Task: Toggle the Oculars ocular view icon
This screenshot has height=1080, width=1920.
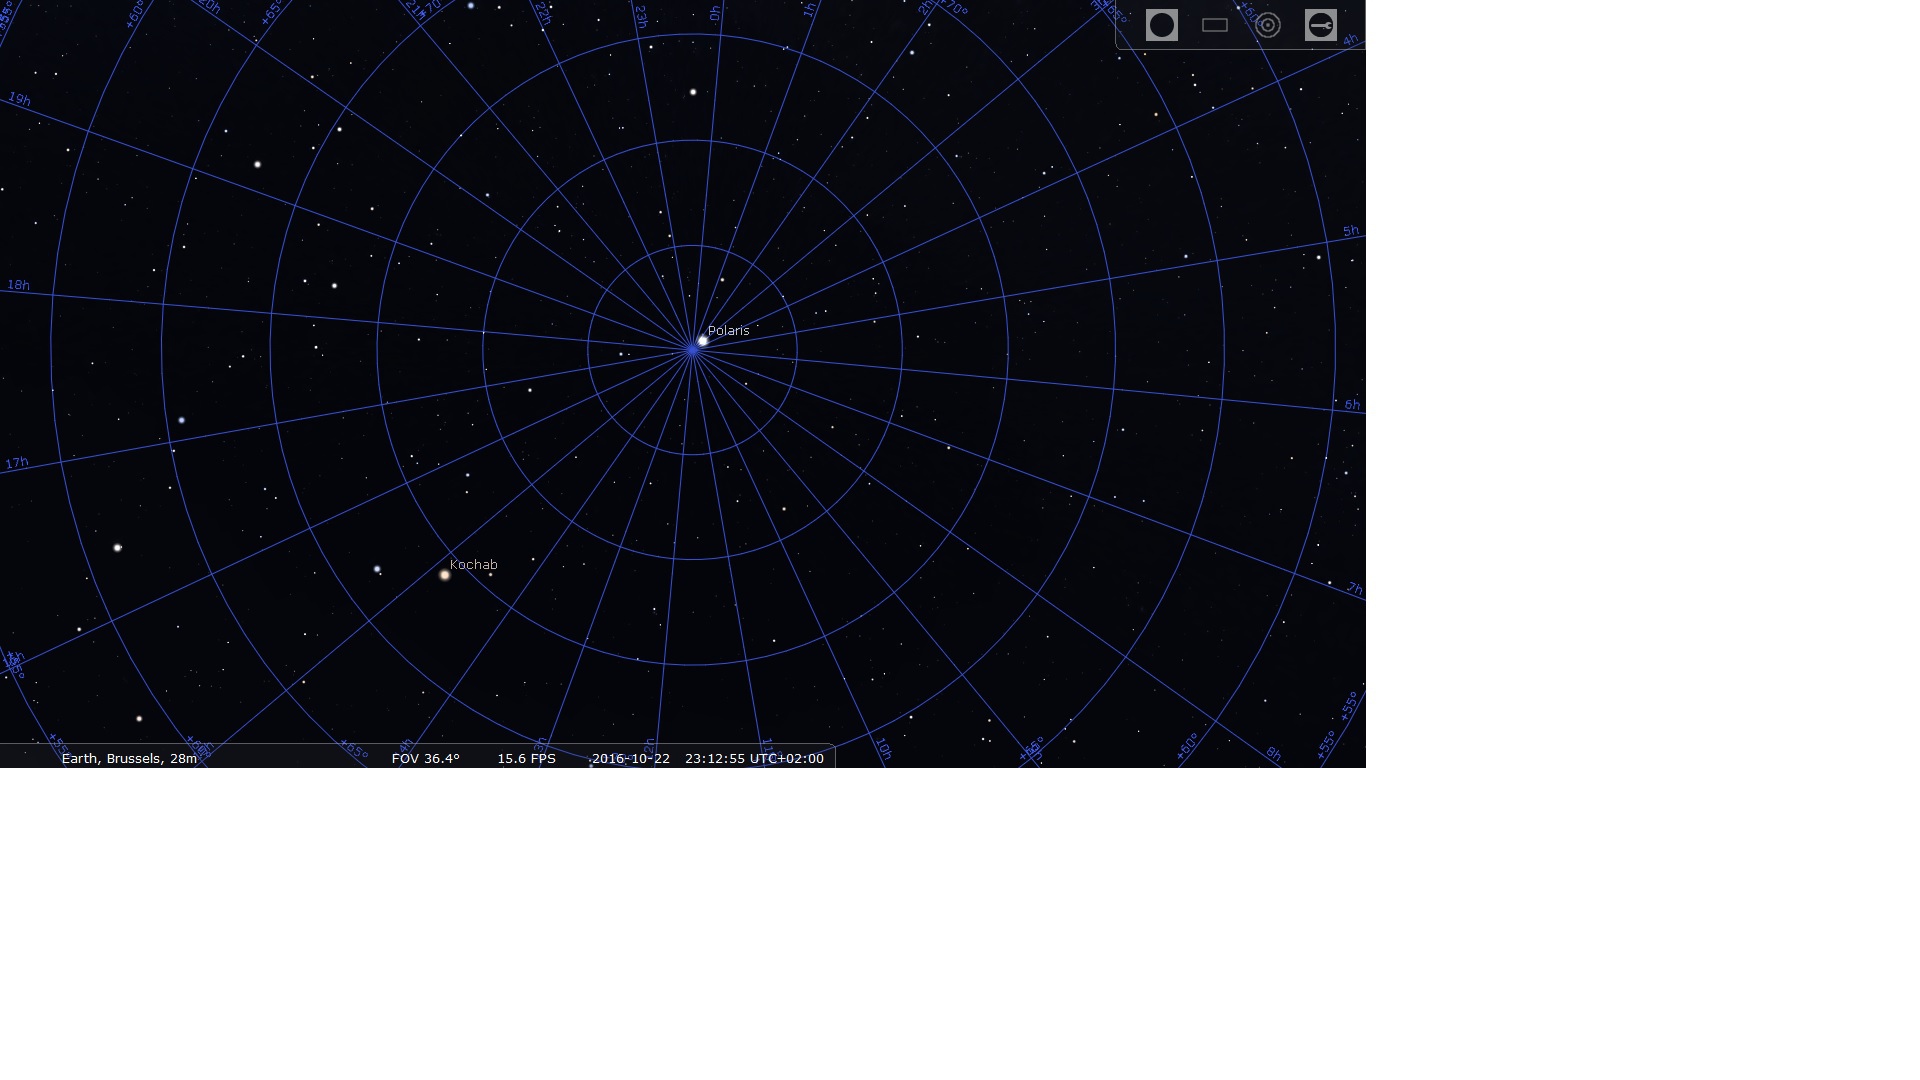Action: click(x=1161, y=25)
